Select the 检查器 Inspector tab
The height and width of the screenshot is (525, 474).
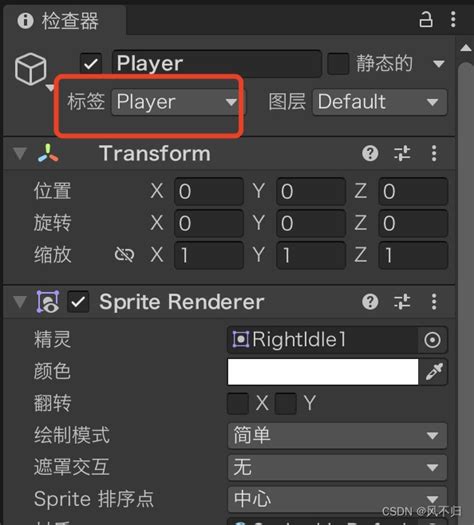[59, 20]
